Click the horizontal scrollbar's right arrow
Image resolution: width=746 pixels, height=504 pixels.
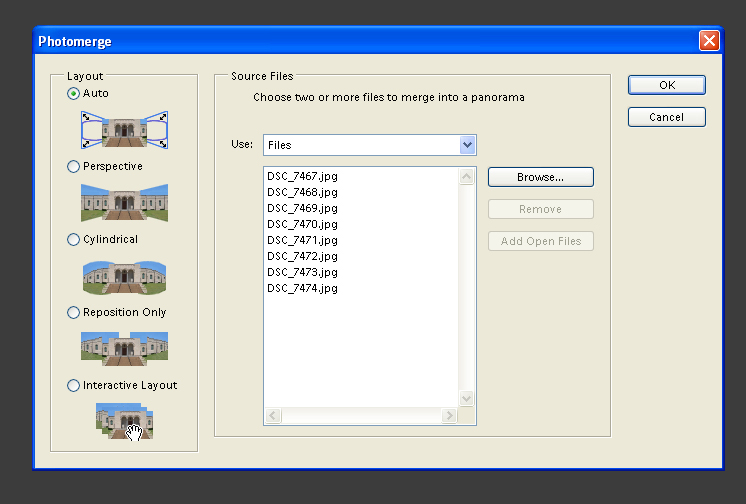pyautogui.click(x=451, y=415)
